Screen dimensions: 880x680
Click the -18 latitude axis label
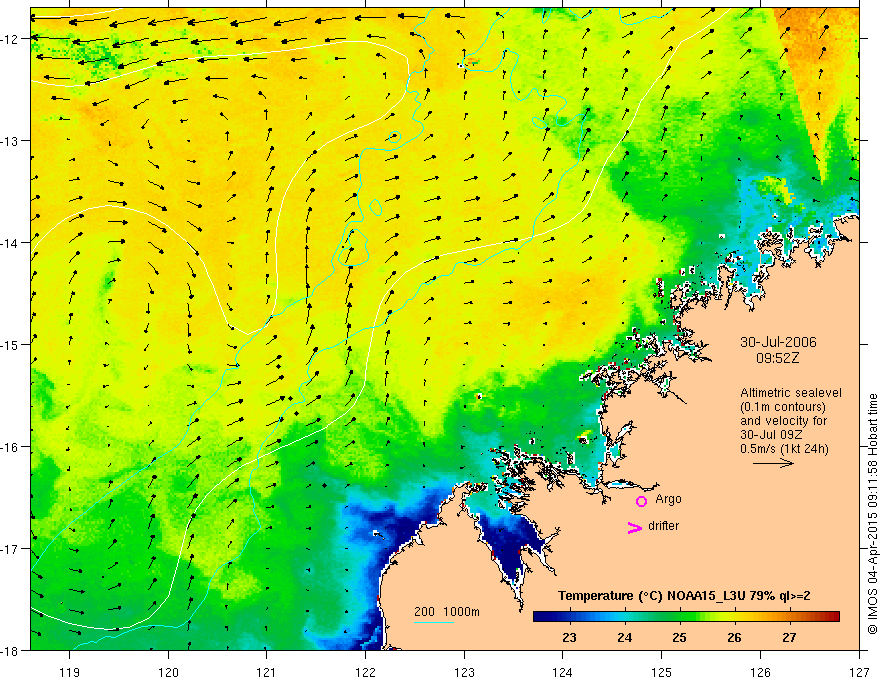click(x=11, y=651)
